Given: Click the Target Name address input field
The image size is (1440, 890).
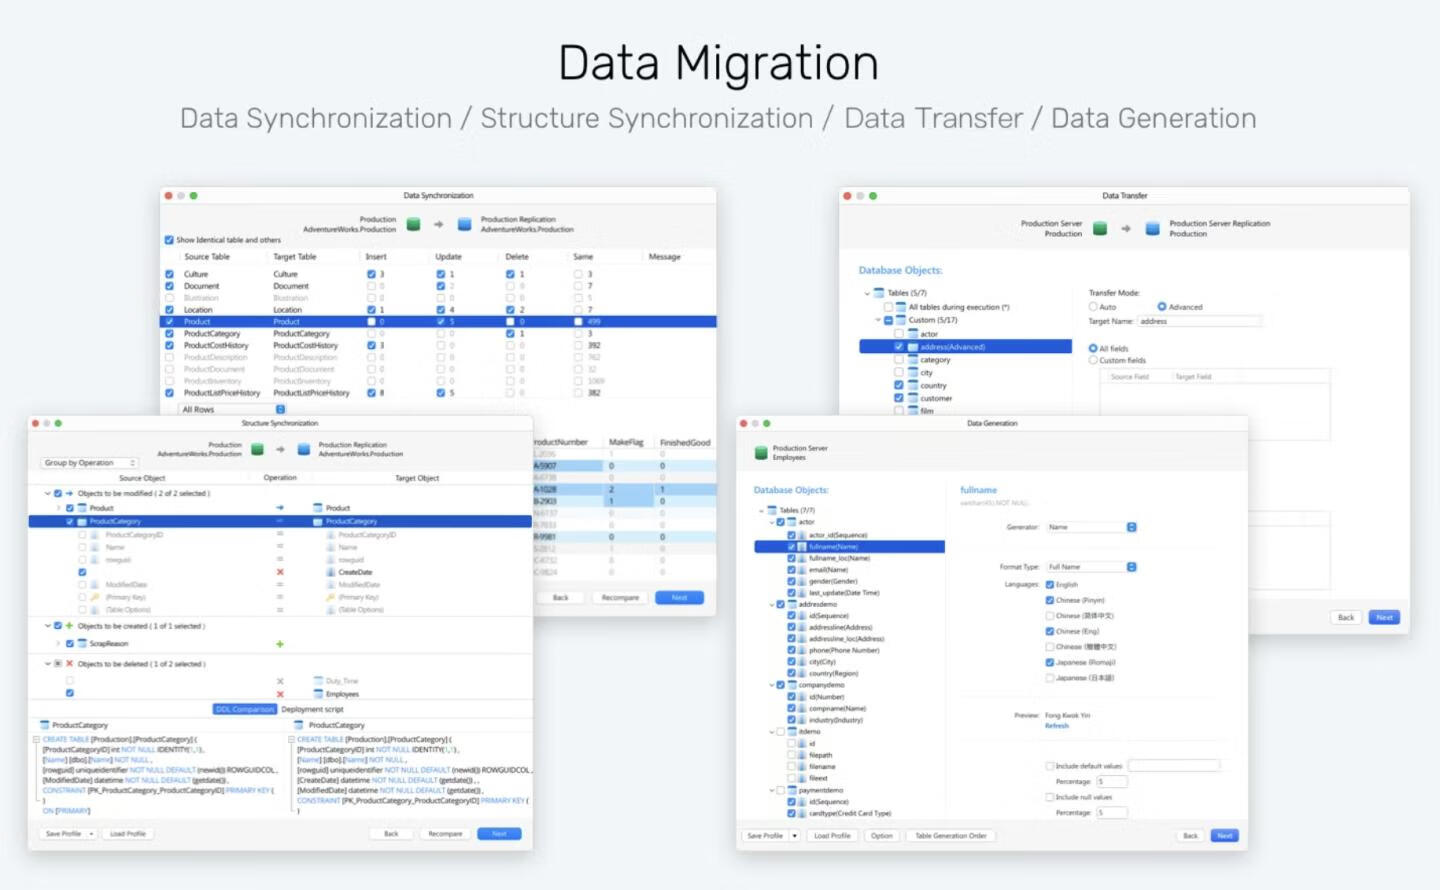Looking at the screenshot, I should [x=1199, y=321].
